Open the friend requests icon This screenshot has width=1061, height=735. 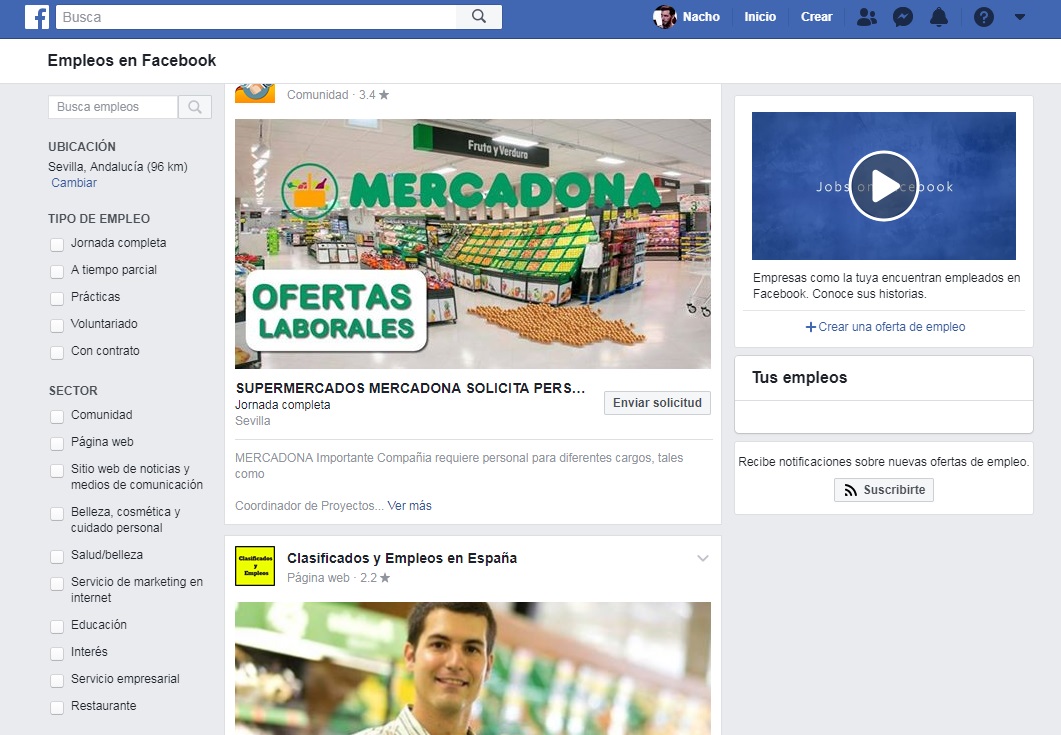pos(867,17)
